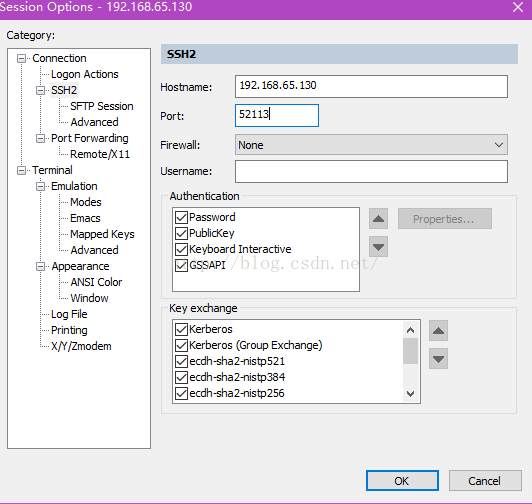Image resolution: width=532 pixels, height=504 pixels.
Task: Open the Emacs category
Action: pos(85,218)
